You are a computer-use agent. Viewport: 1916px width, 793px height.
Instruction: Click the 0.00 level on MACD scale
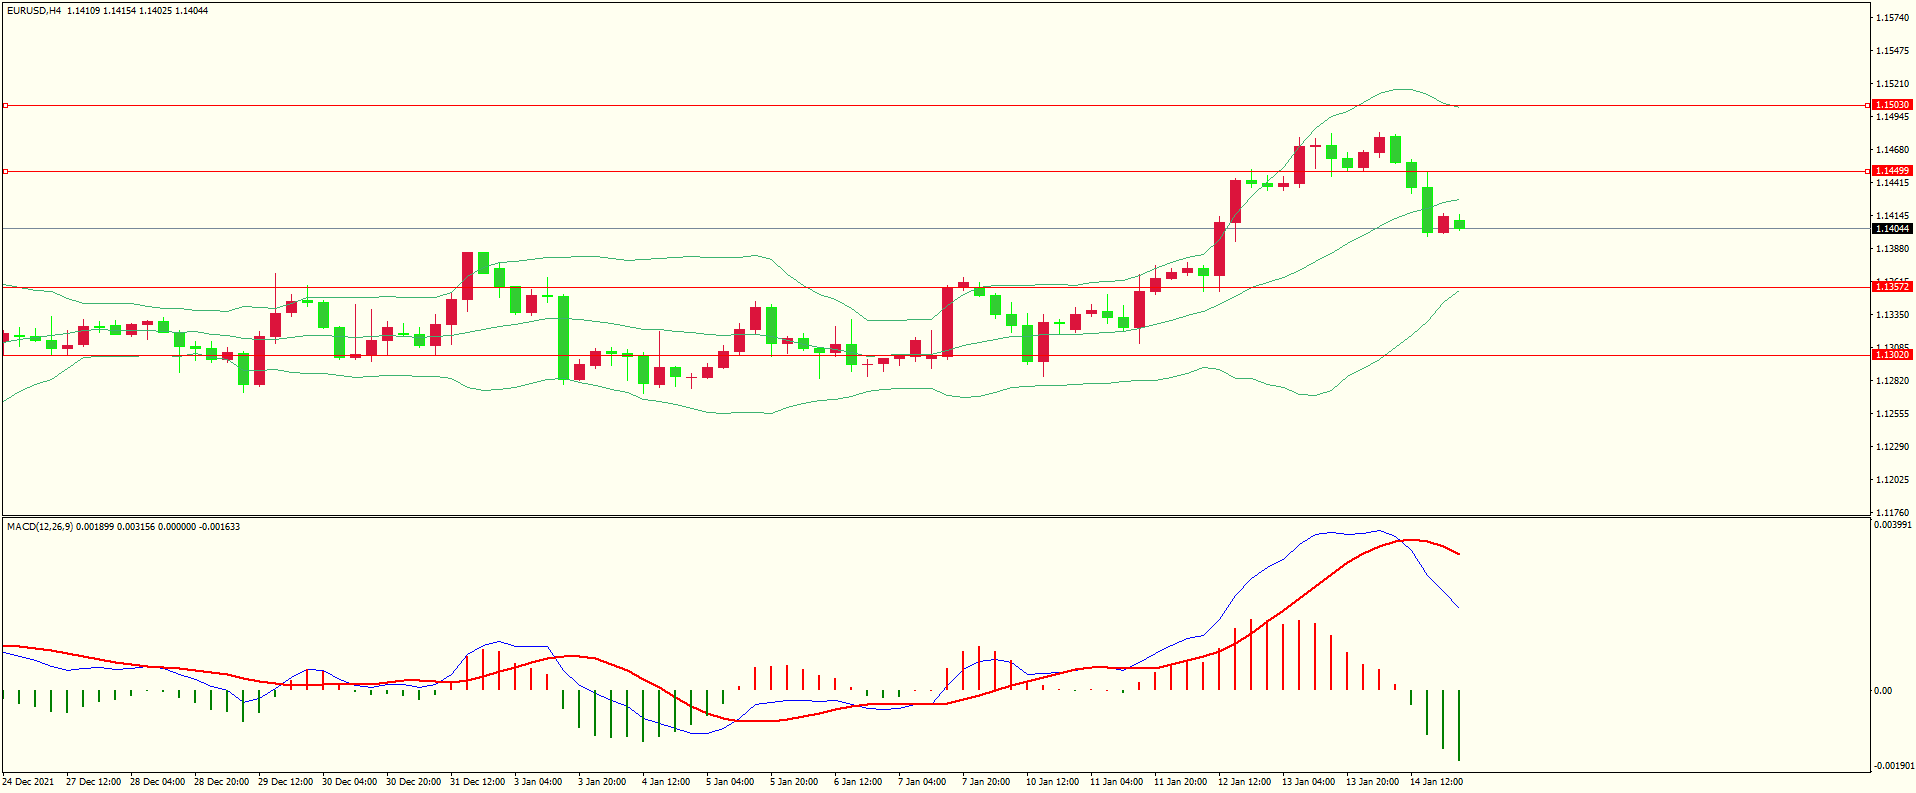click(x=1882, y=691)
